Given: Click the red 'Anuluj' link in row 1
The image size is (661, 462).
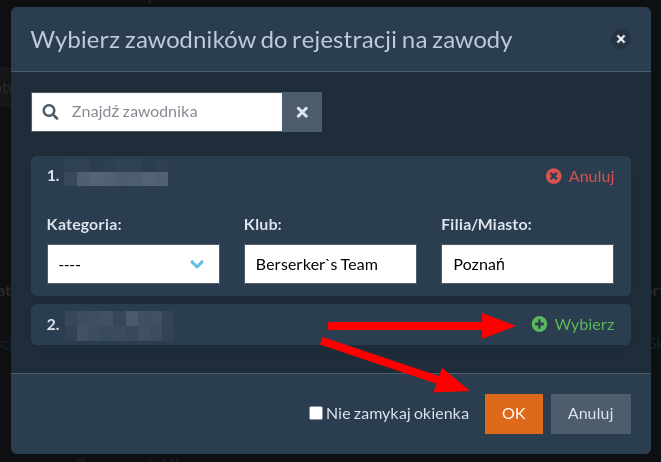Looking at the screenshot, I should click(x=591, y=176).
